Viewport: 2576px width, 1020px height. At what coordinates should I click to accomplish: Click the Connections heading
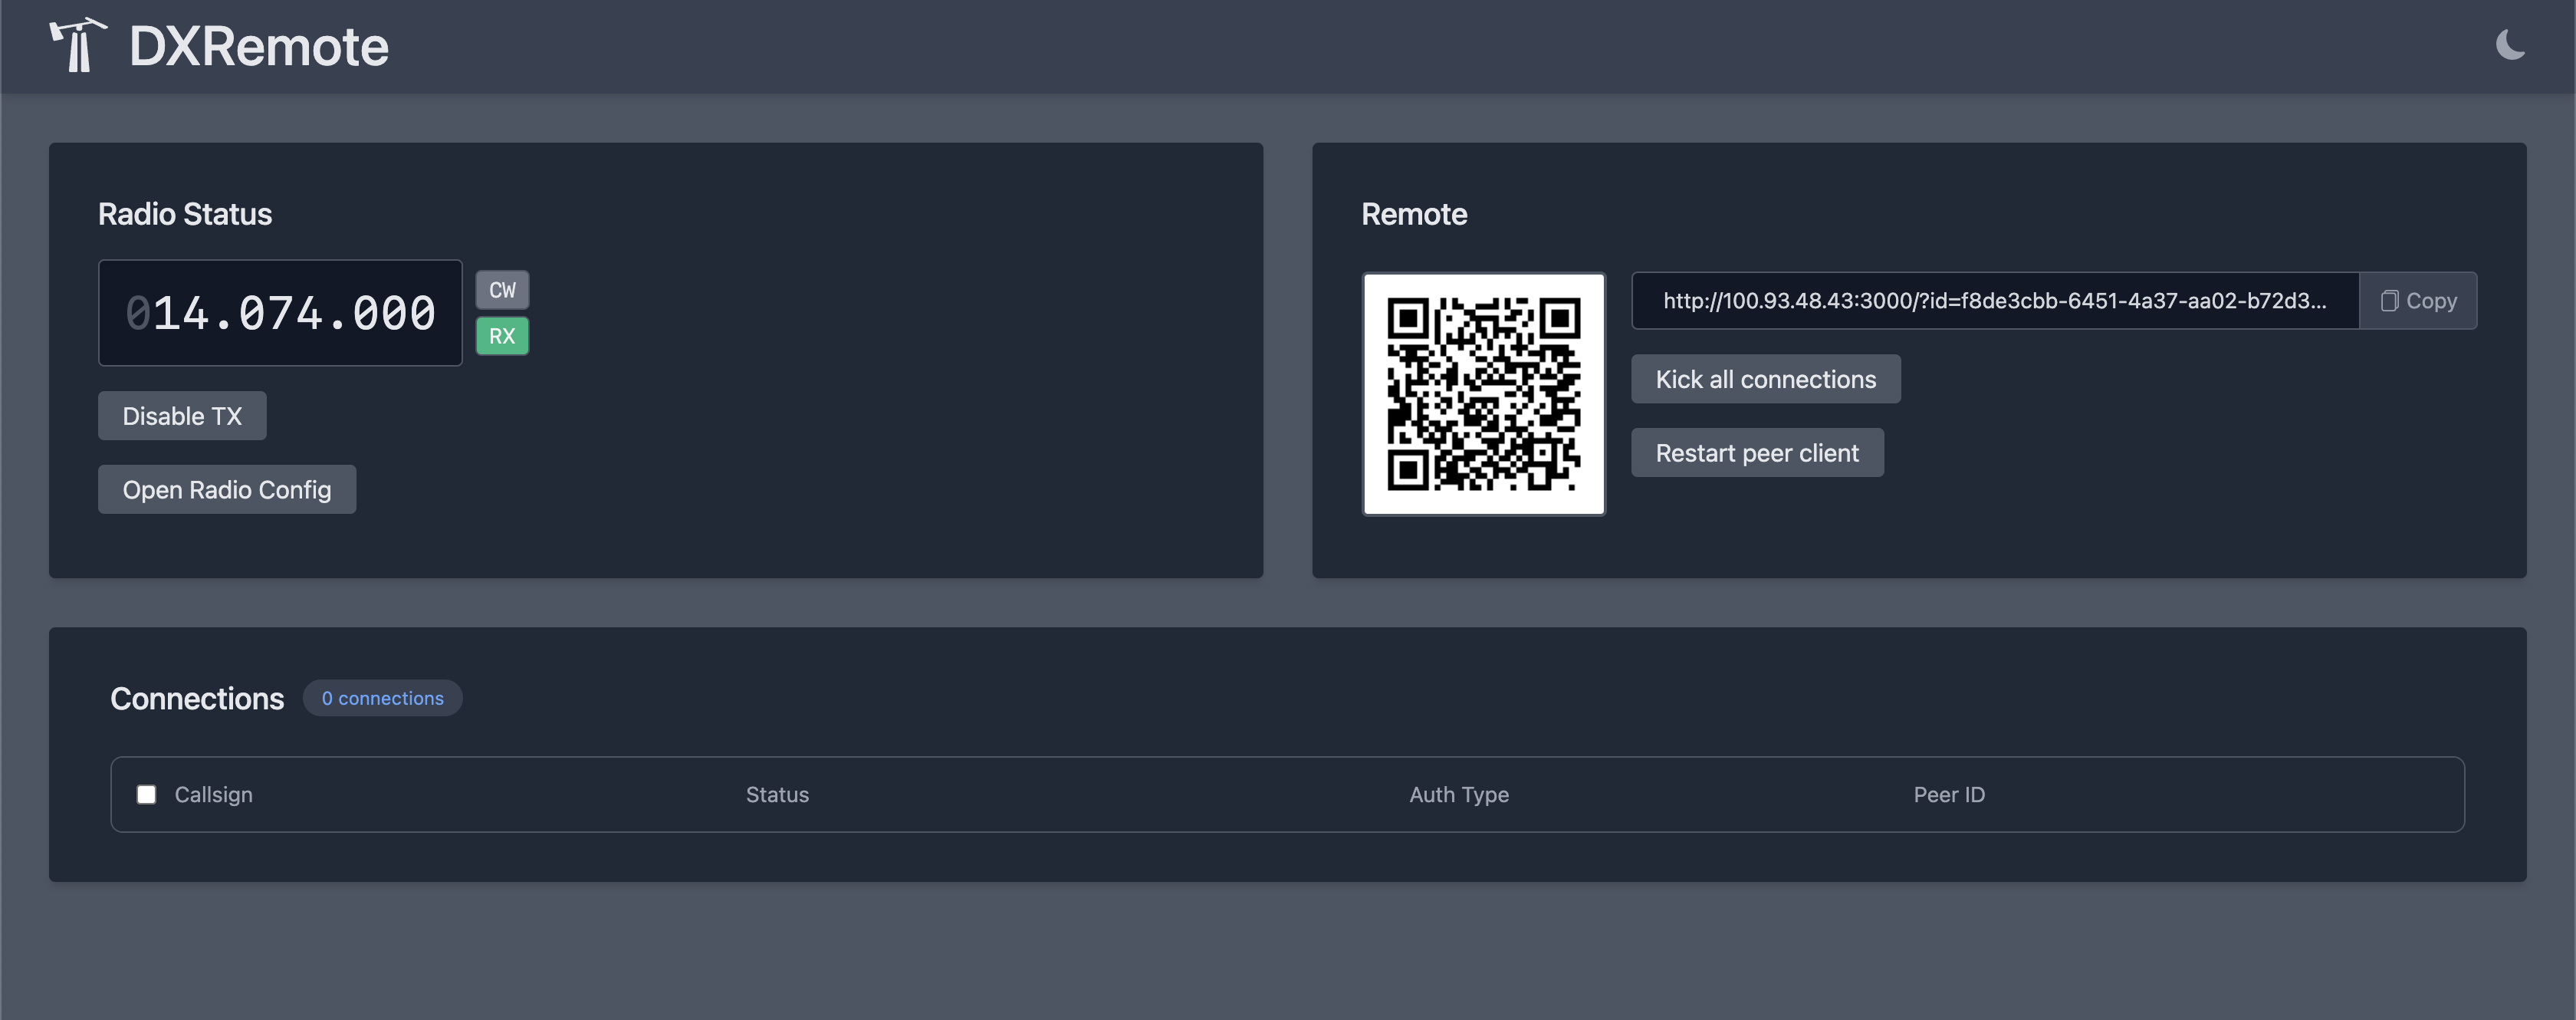pos(197,698)
